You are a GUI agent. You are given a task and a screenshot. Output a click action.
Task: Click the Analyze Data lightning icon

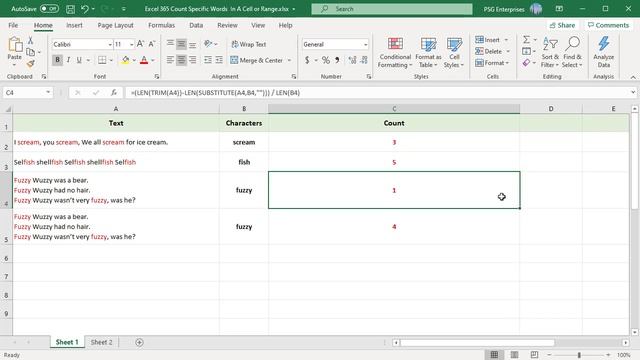(604, 44)
